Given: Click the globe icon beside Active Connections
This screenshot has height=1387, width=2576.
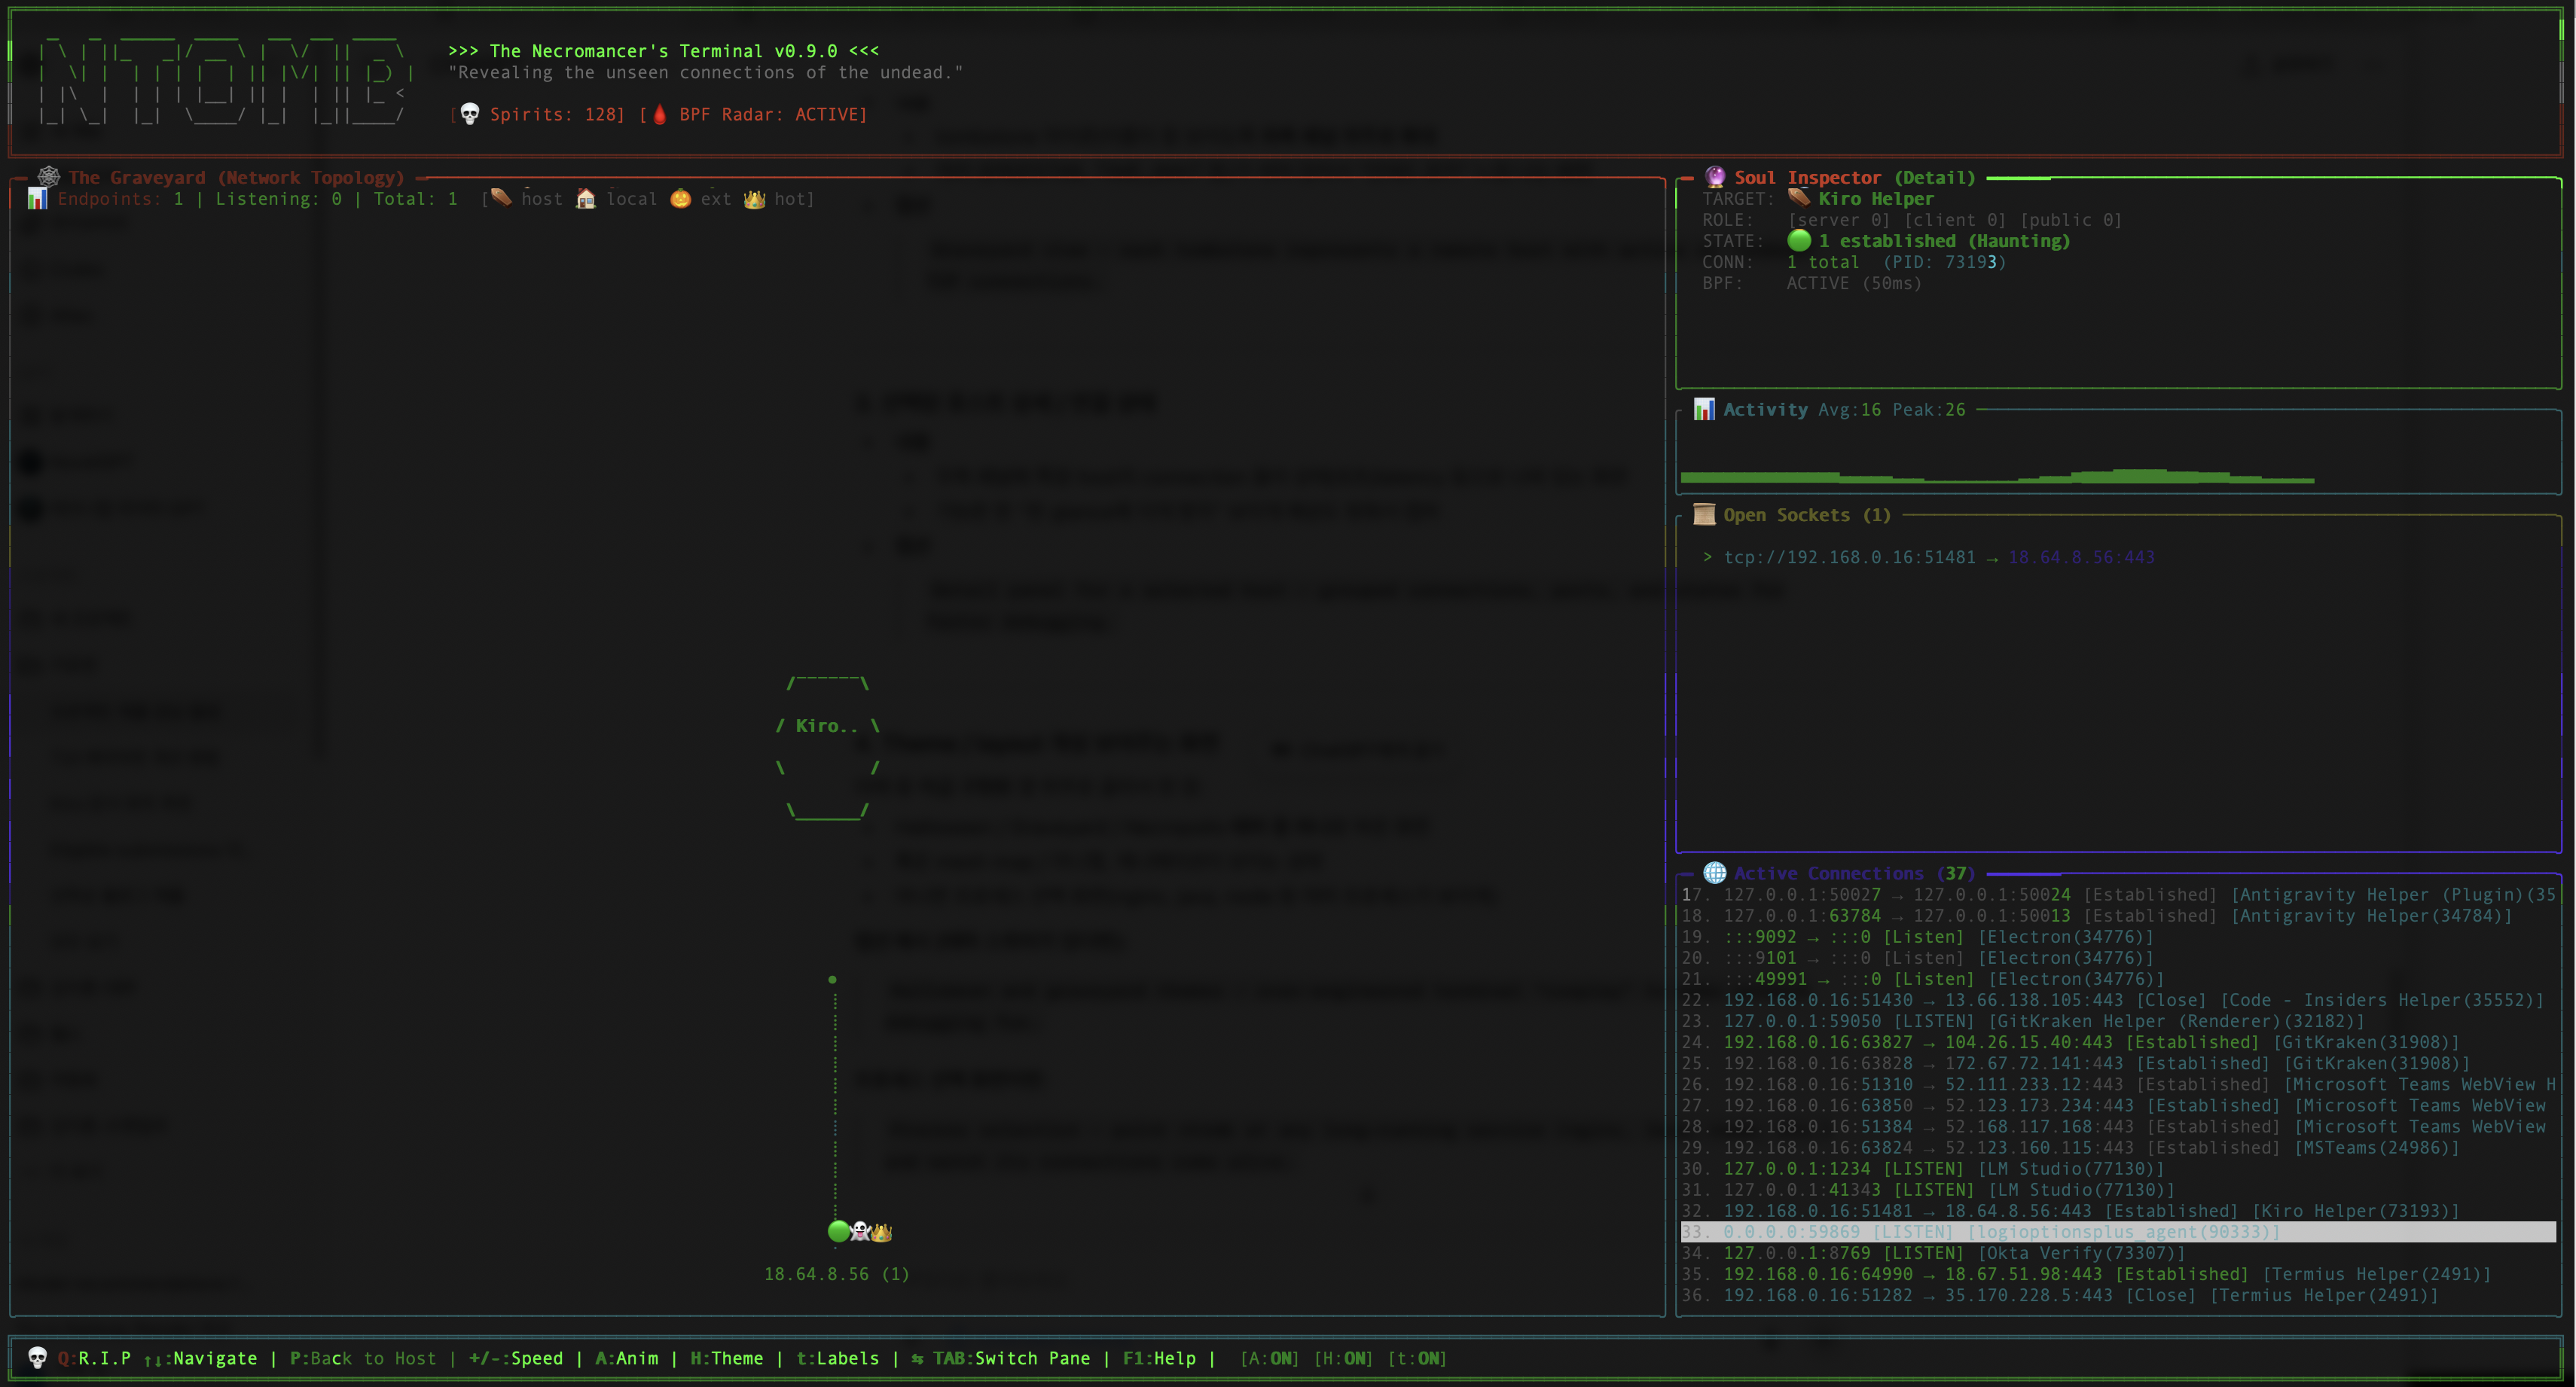Looking at the screenshot, I should [1714, 873].
